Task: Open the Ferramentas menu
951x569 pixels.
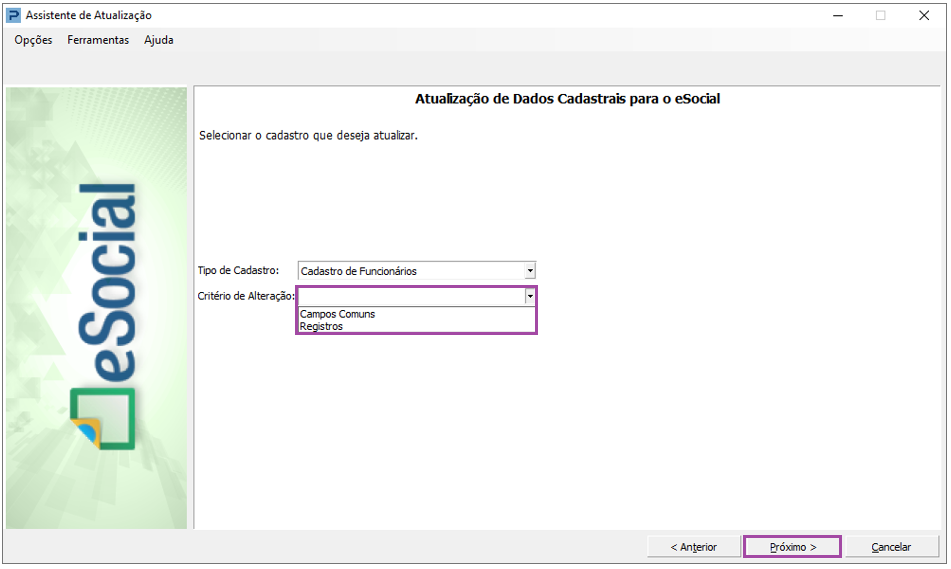Action: tap(98, 40)
